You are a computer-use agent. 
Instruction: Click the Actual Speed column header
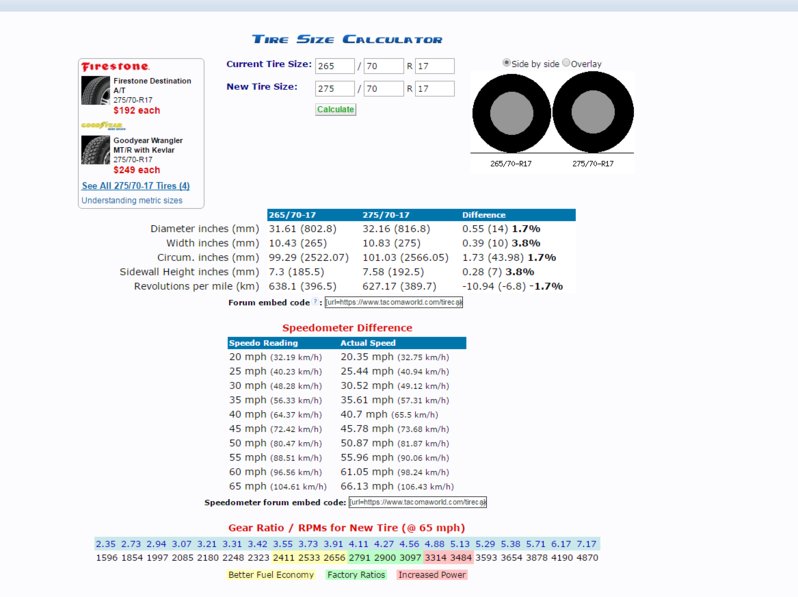pos(368,343)
